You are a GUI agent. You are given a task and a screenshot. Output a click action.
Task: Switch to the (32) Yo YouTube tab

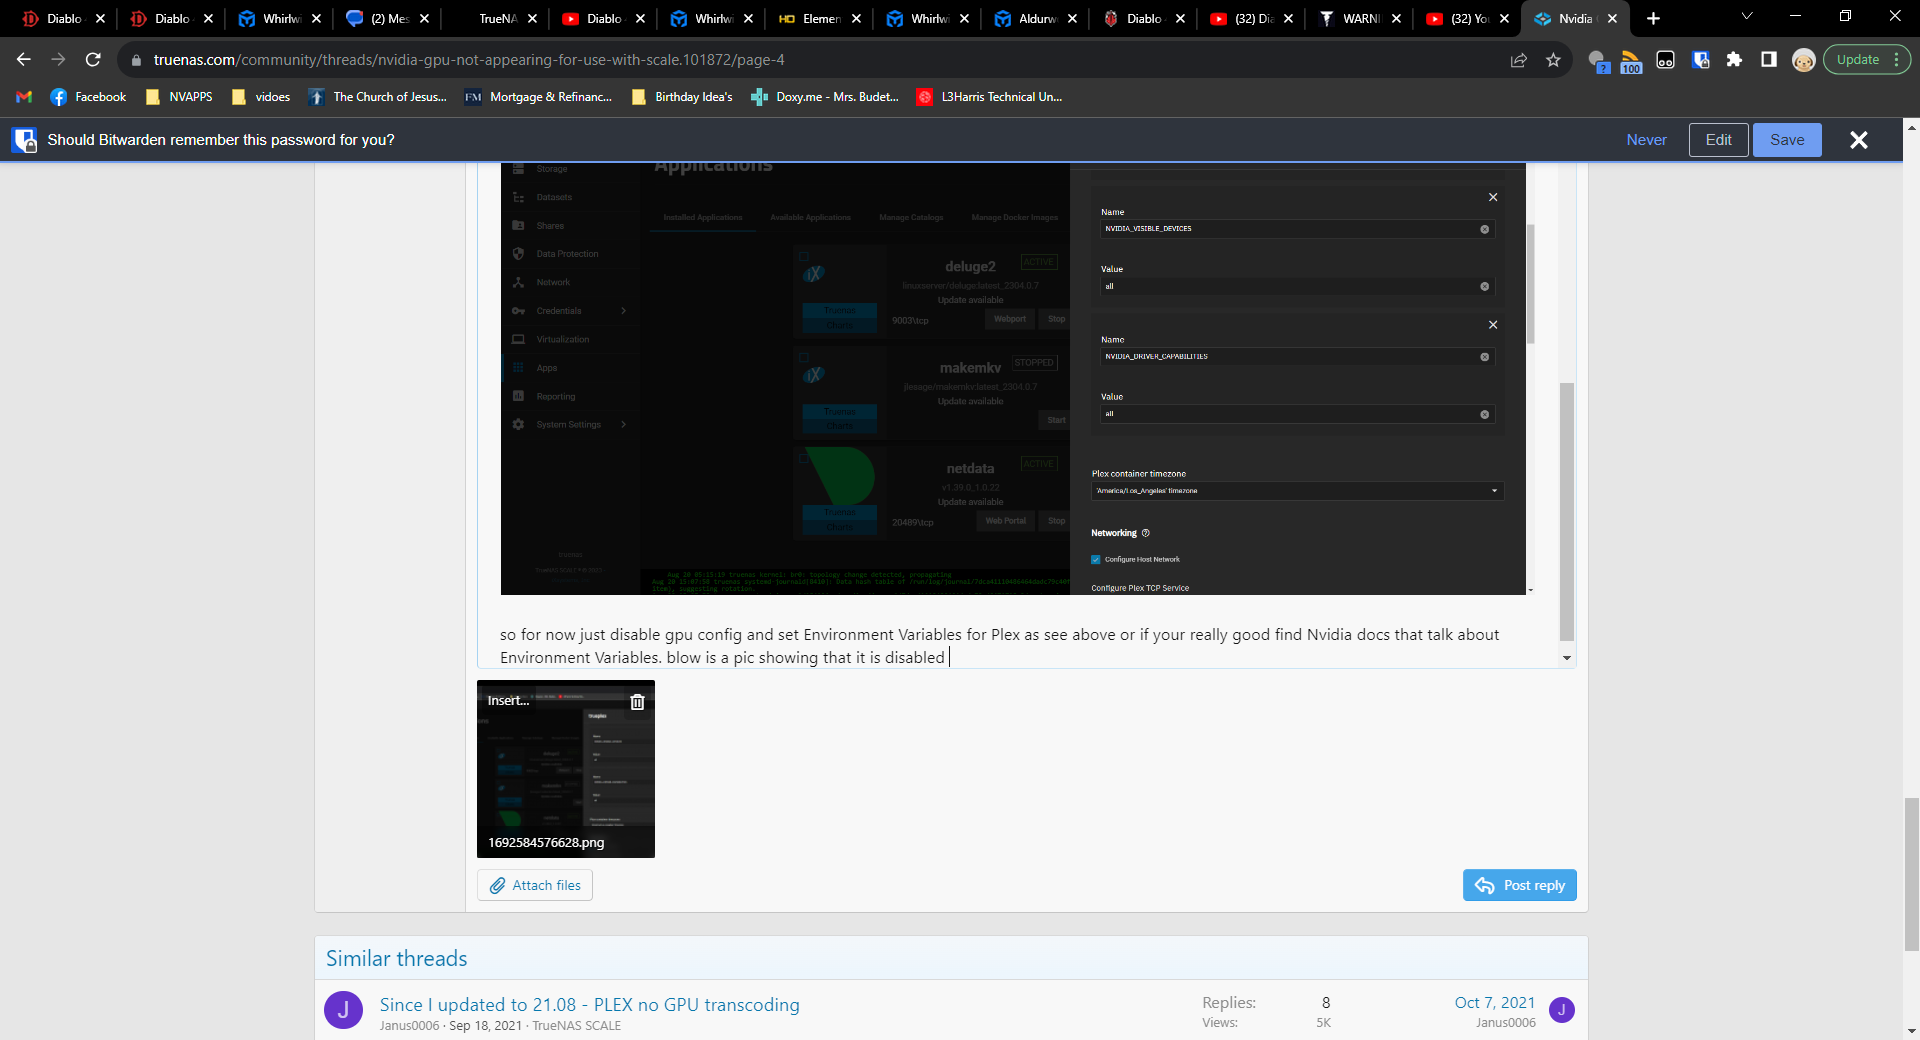tap(1468, 18)
